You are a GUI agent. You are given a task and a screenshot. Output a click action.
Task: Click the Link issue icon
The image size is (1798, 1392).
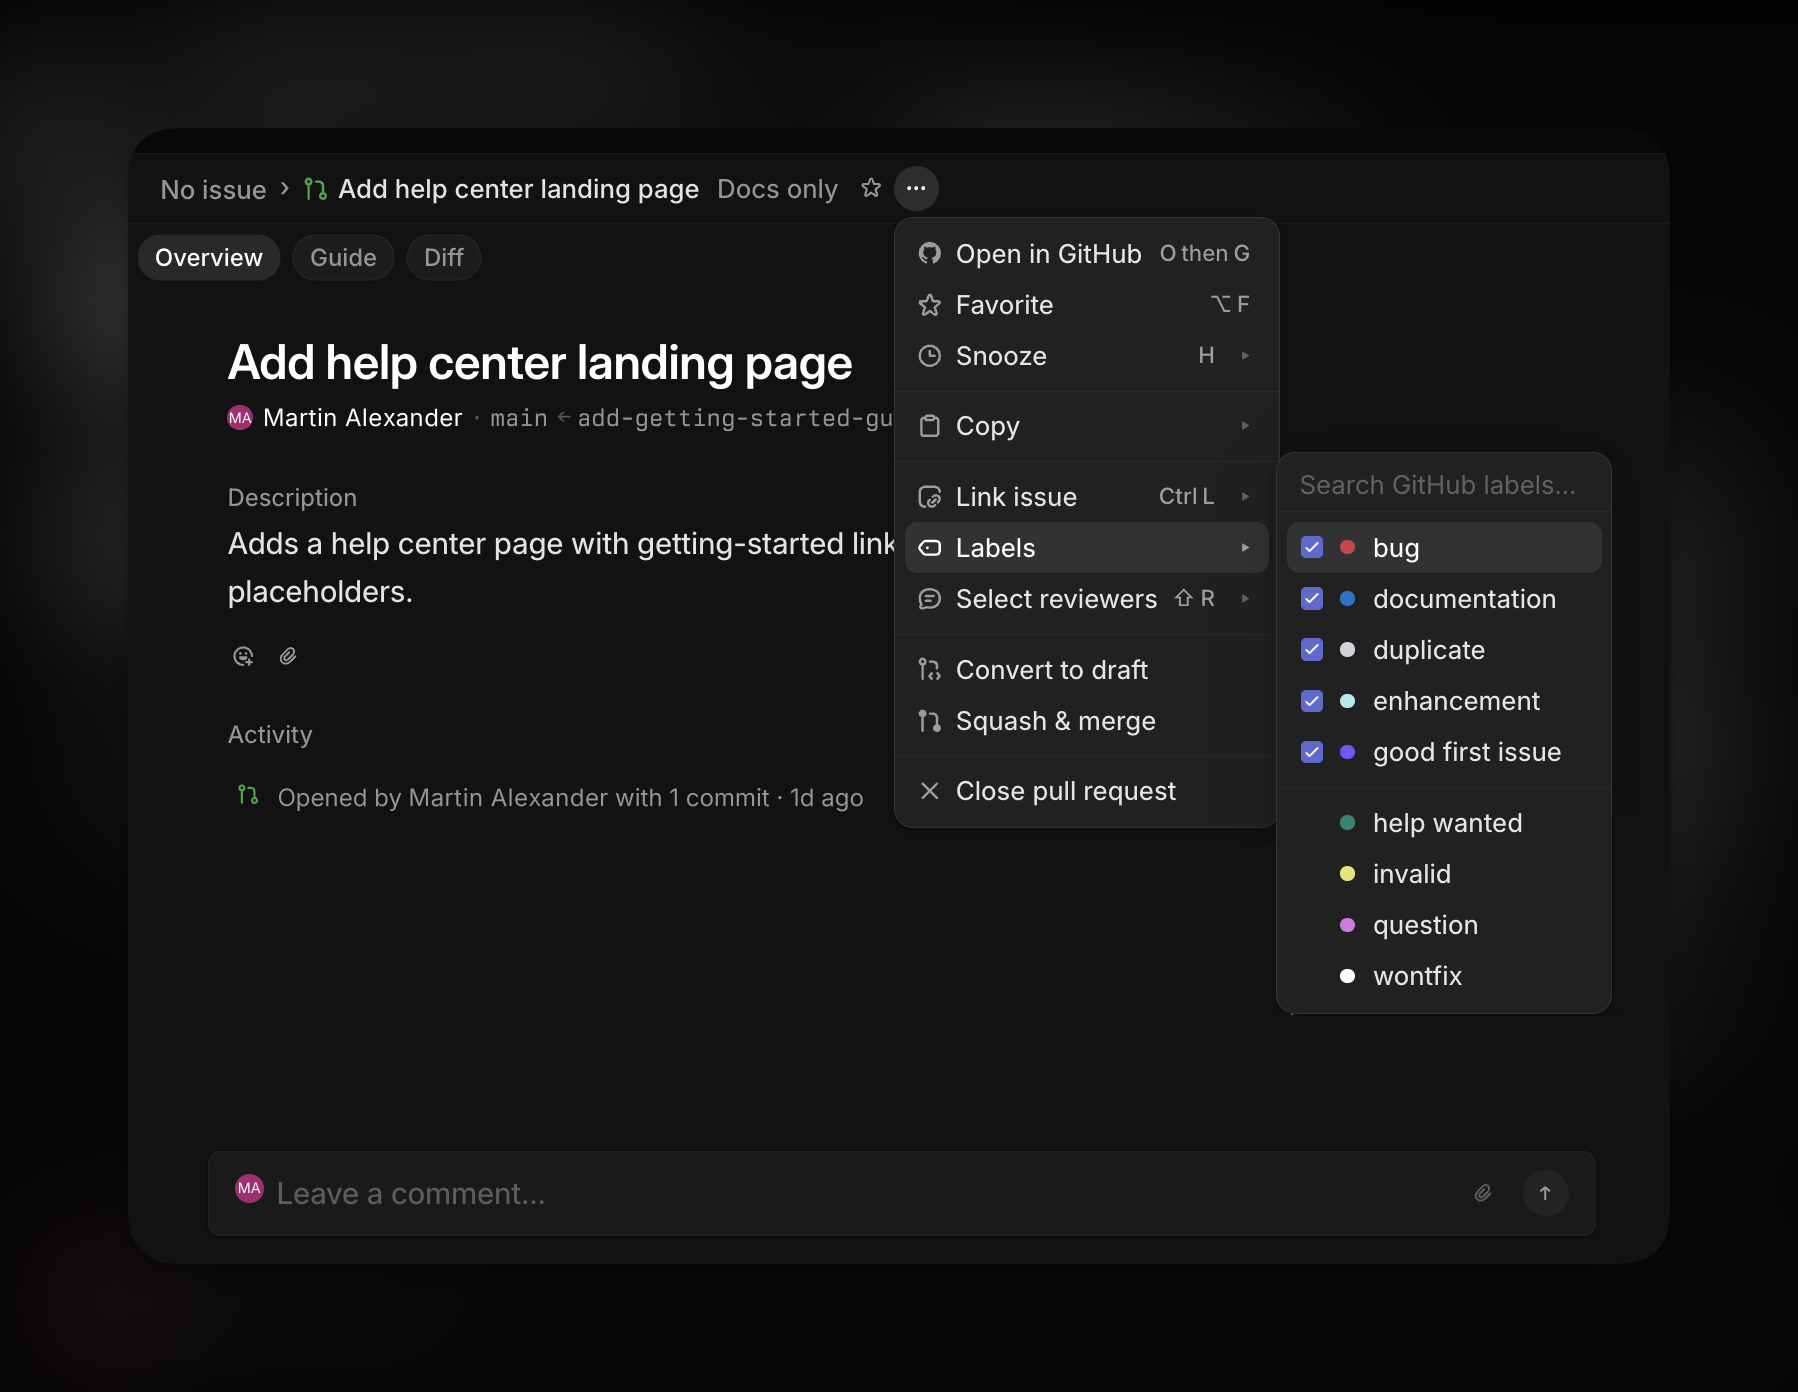(x=930, y=497)
